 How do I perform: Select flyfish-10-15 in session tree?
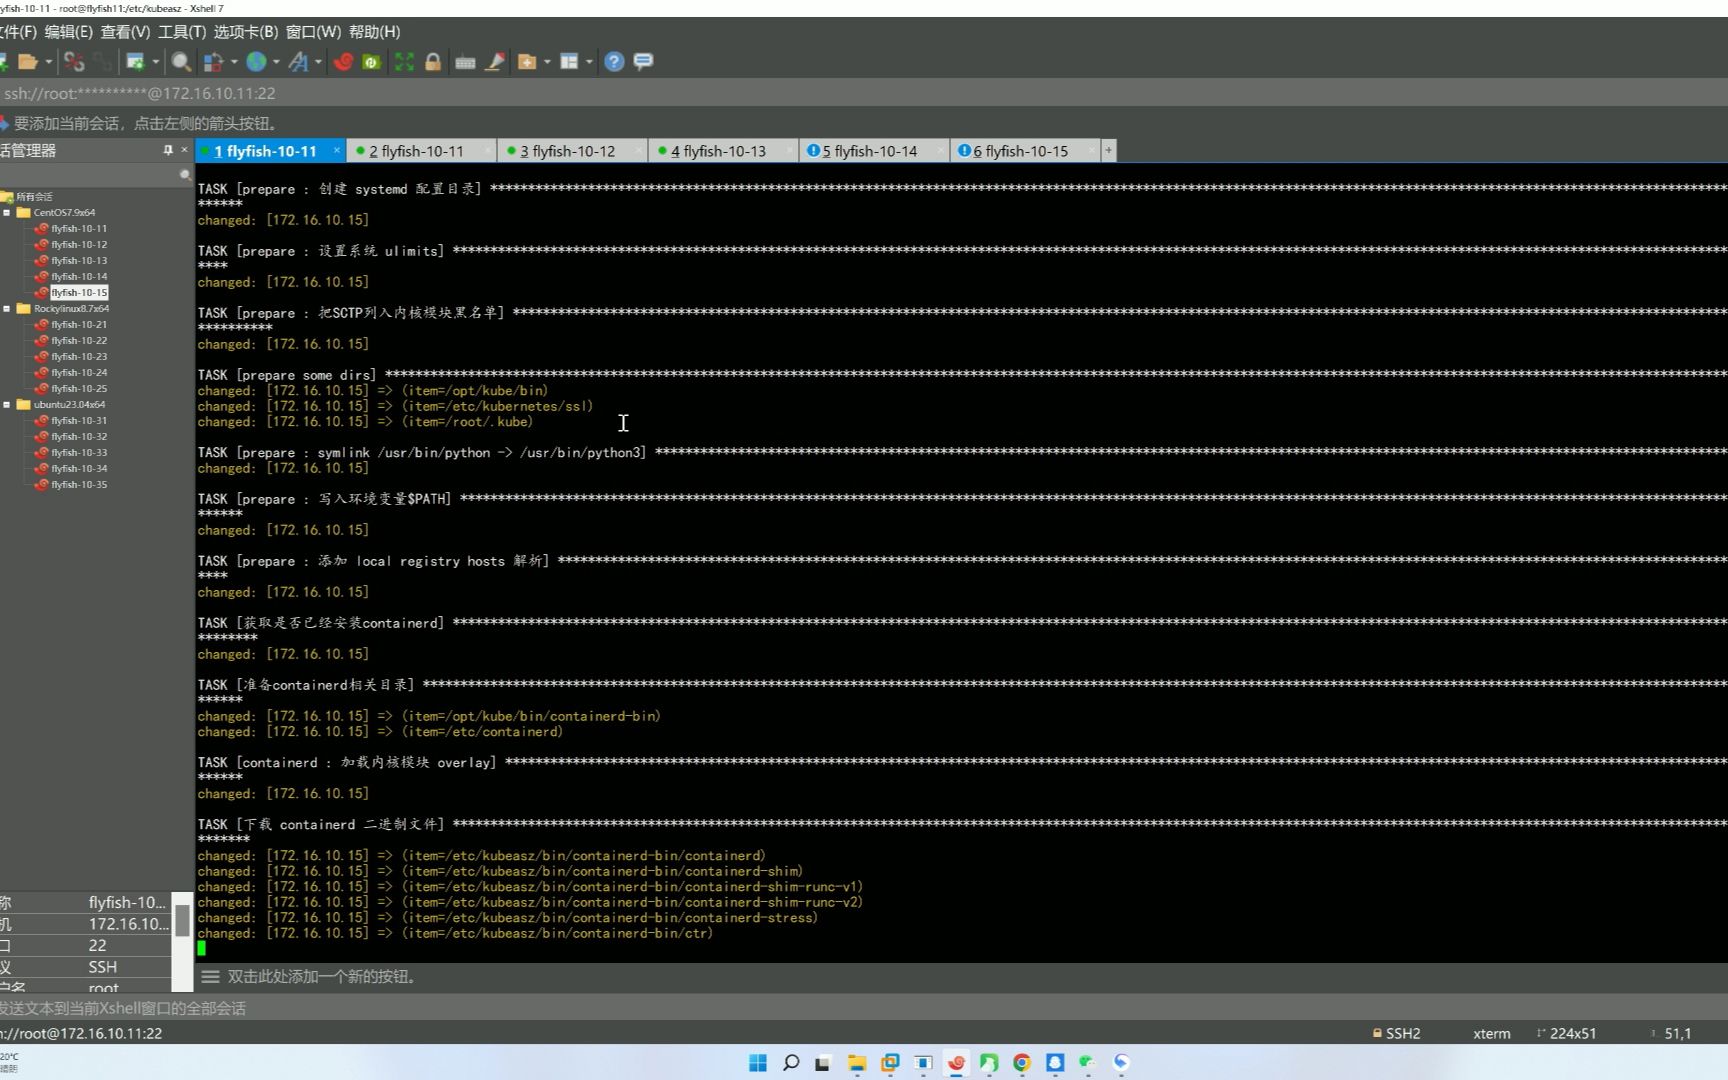coord(79,292)
